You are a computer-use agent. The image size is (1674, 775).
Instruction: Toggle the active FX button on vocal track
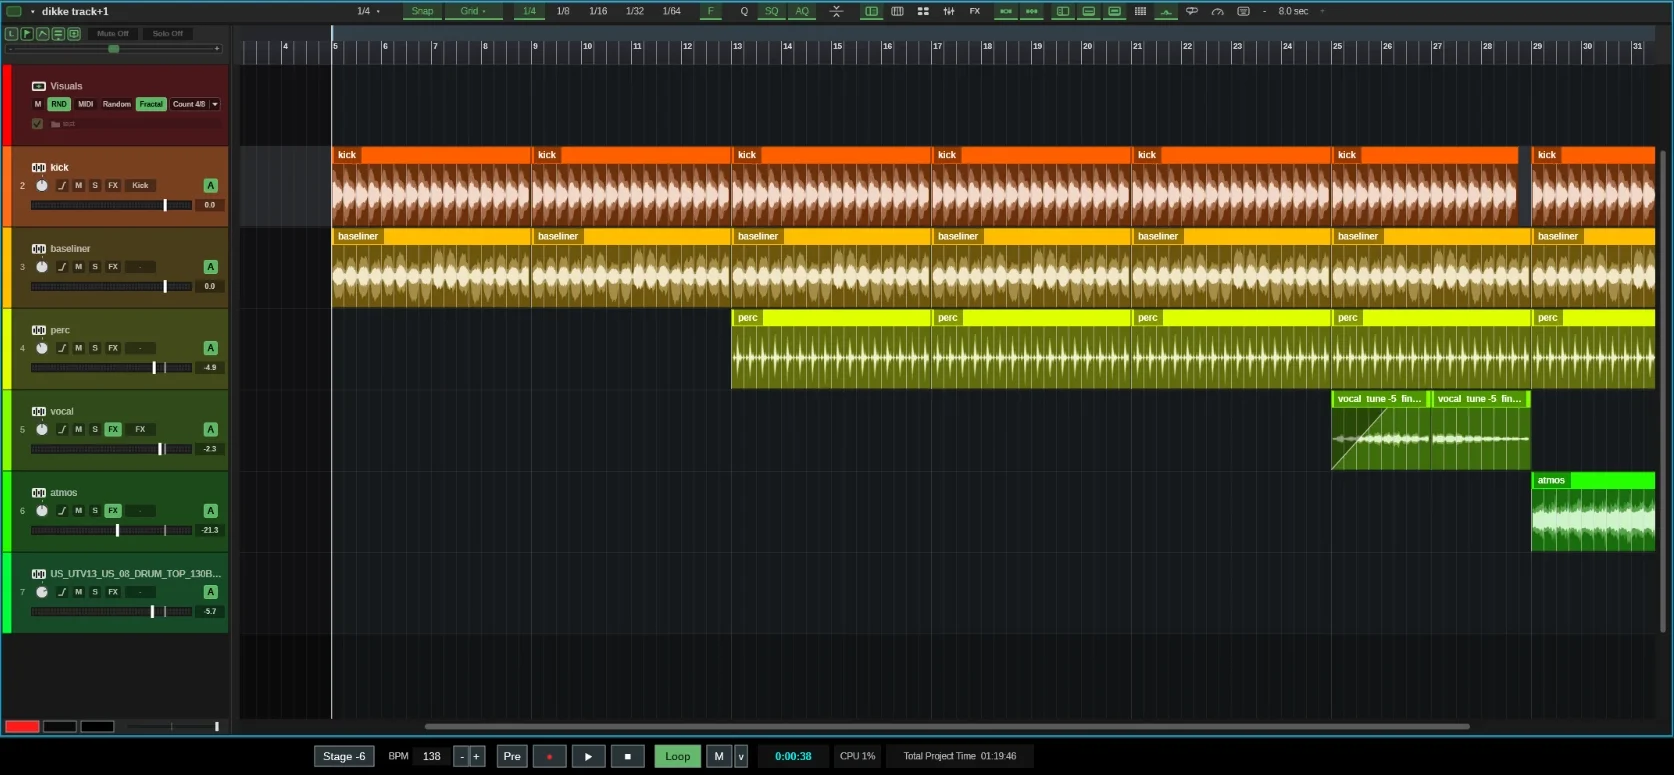click(x=113, y=430)
